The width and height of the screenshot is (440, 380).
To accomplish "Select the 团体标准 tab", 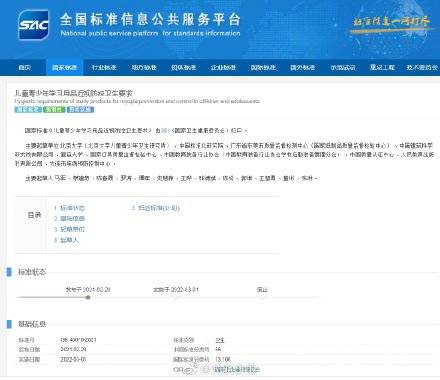I will coord(183,67).
